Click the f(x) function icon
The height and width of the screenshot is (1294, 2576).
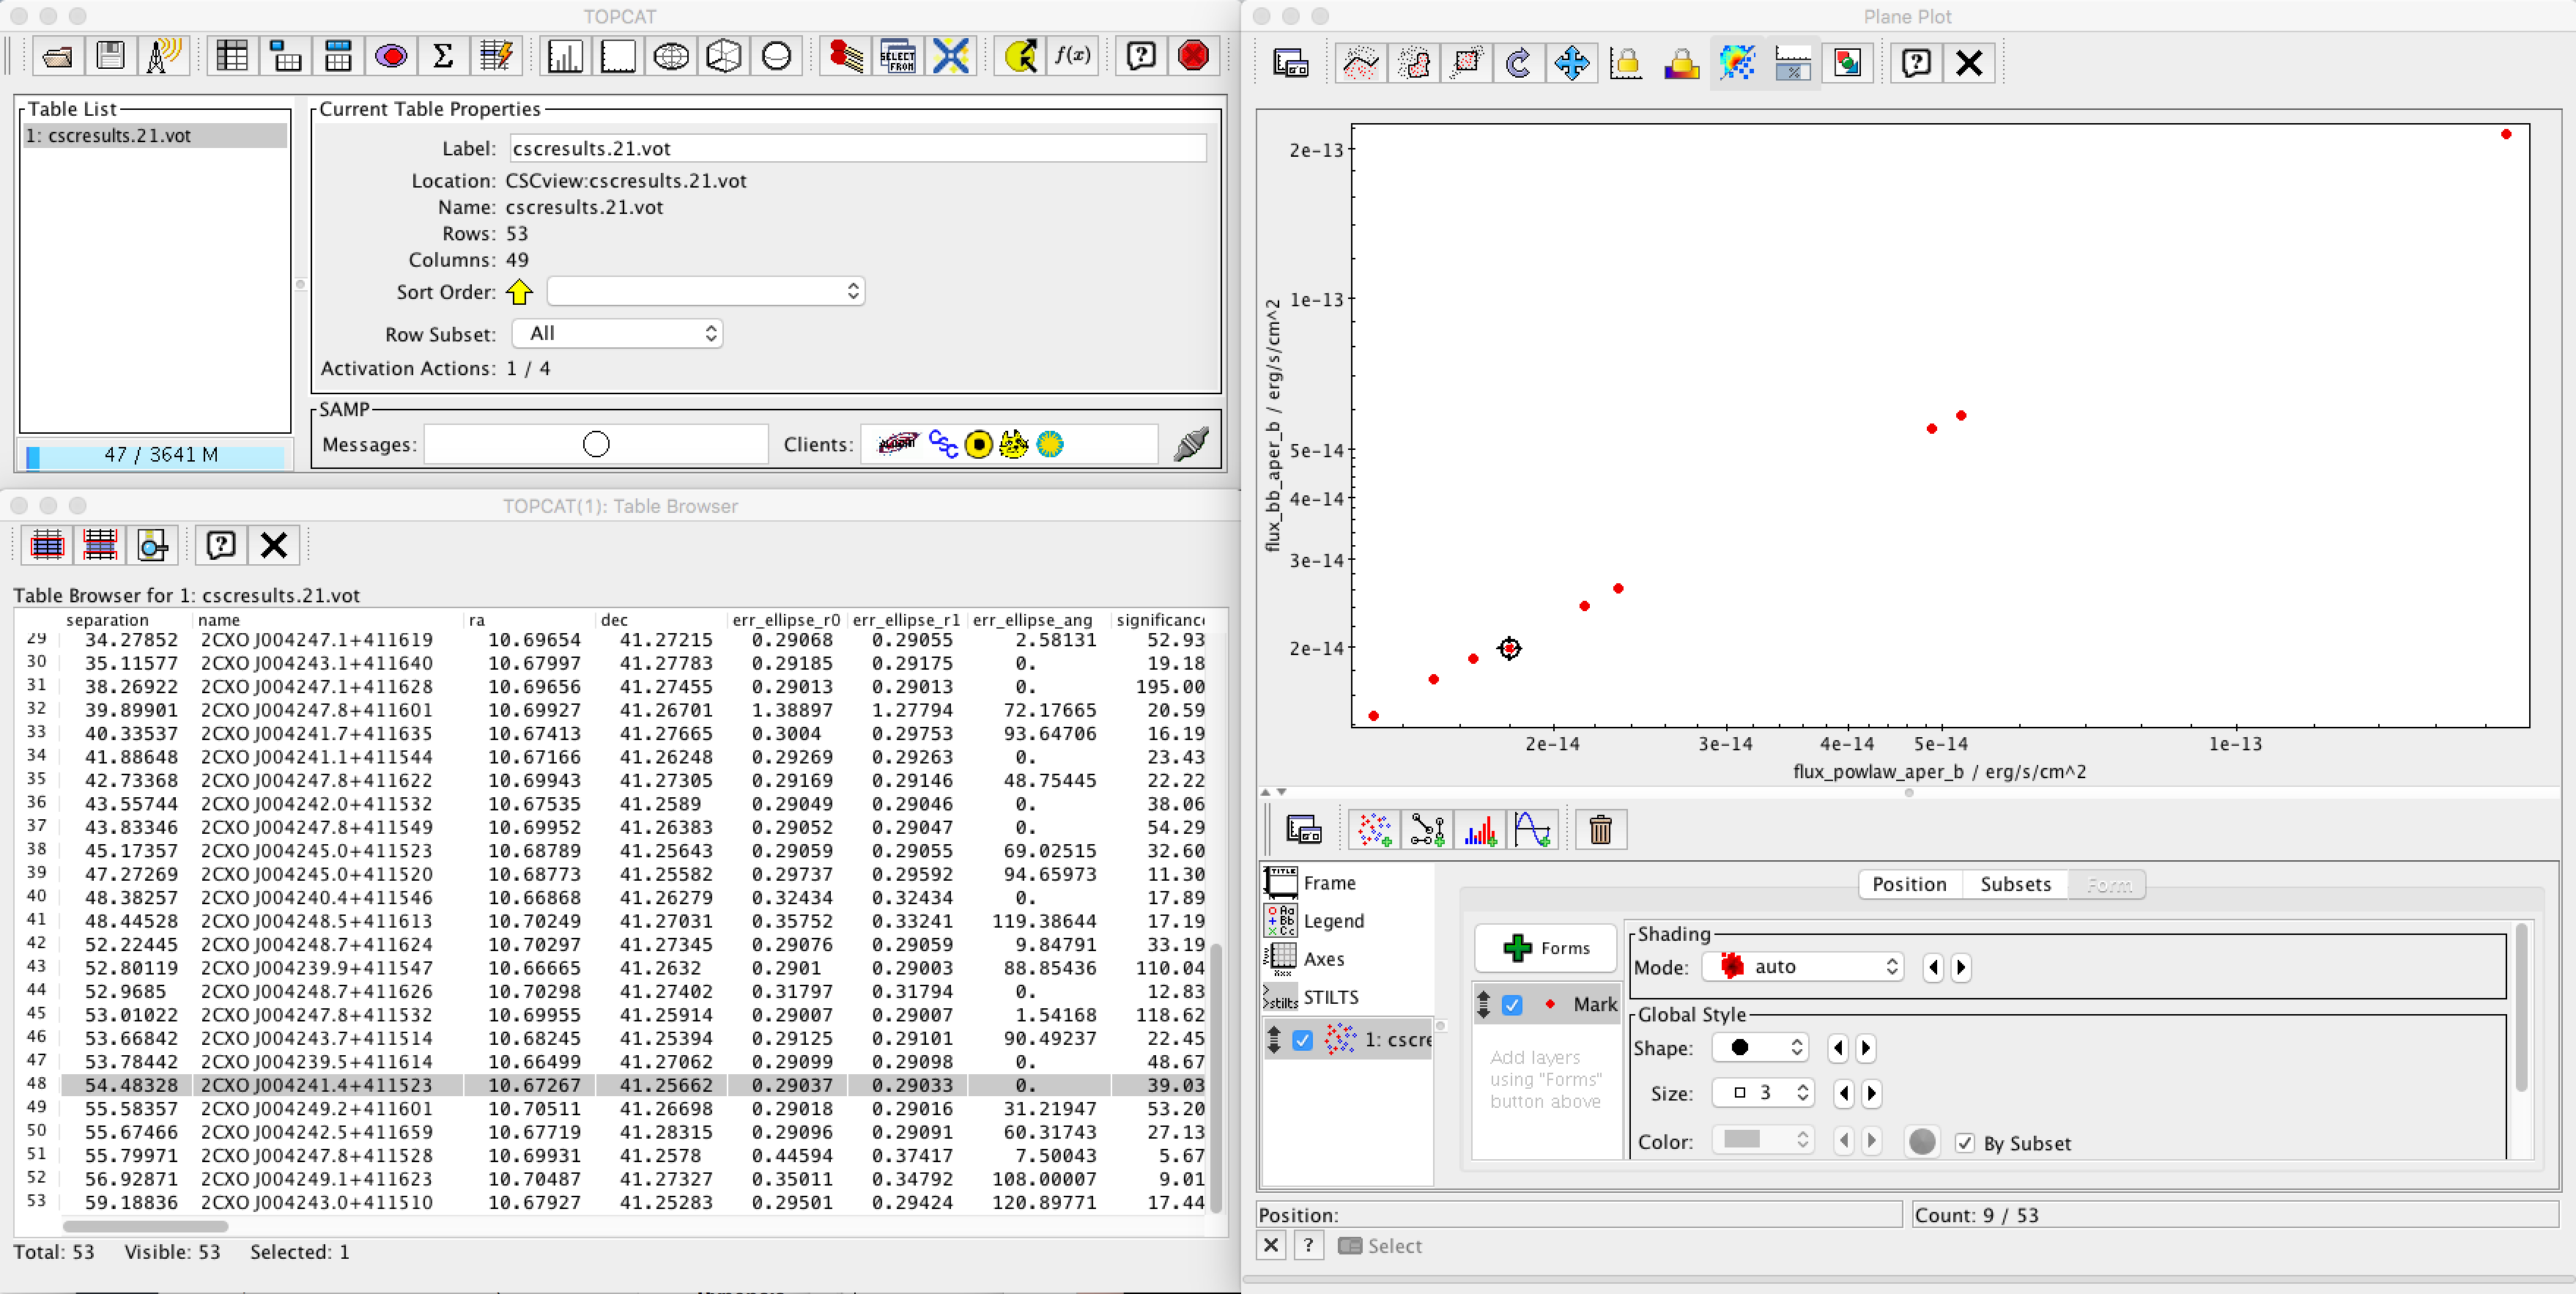(1072, 56)
